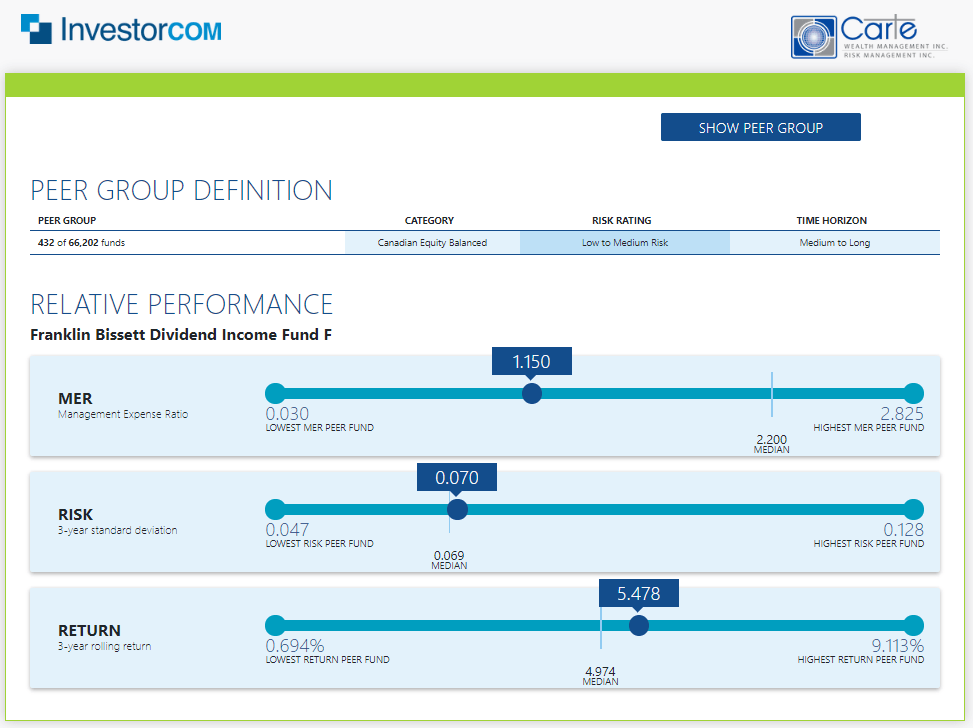Click the Show Peer Group button

[x=760, y=127]
